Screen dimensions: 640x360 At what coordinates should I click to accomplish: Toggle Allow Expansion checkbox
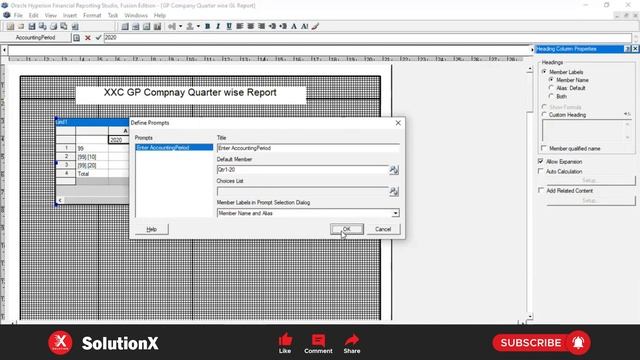[x=541, y=161]
